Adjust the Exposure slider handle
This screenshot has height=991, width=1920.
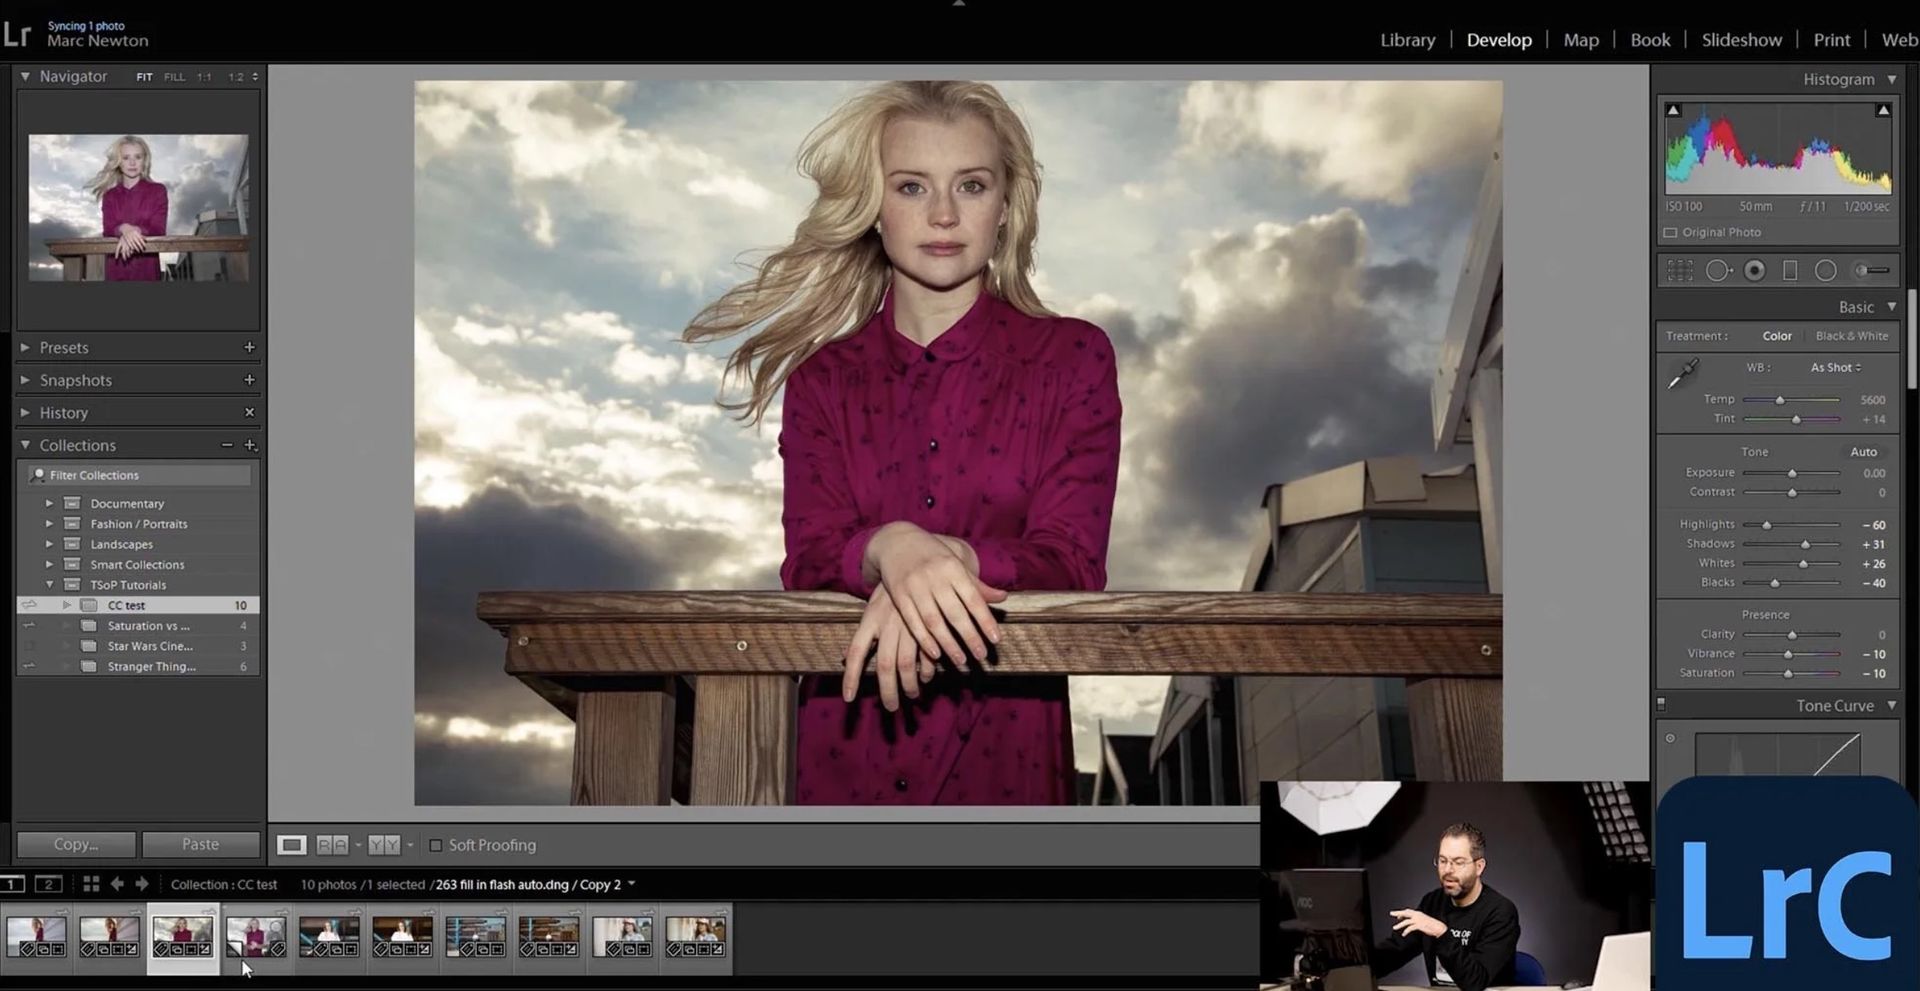coord(1792,473)
